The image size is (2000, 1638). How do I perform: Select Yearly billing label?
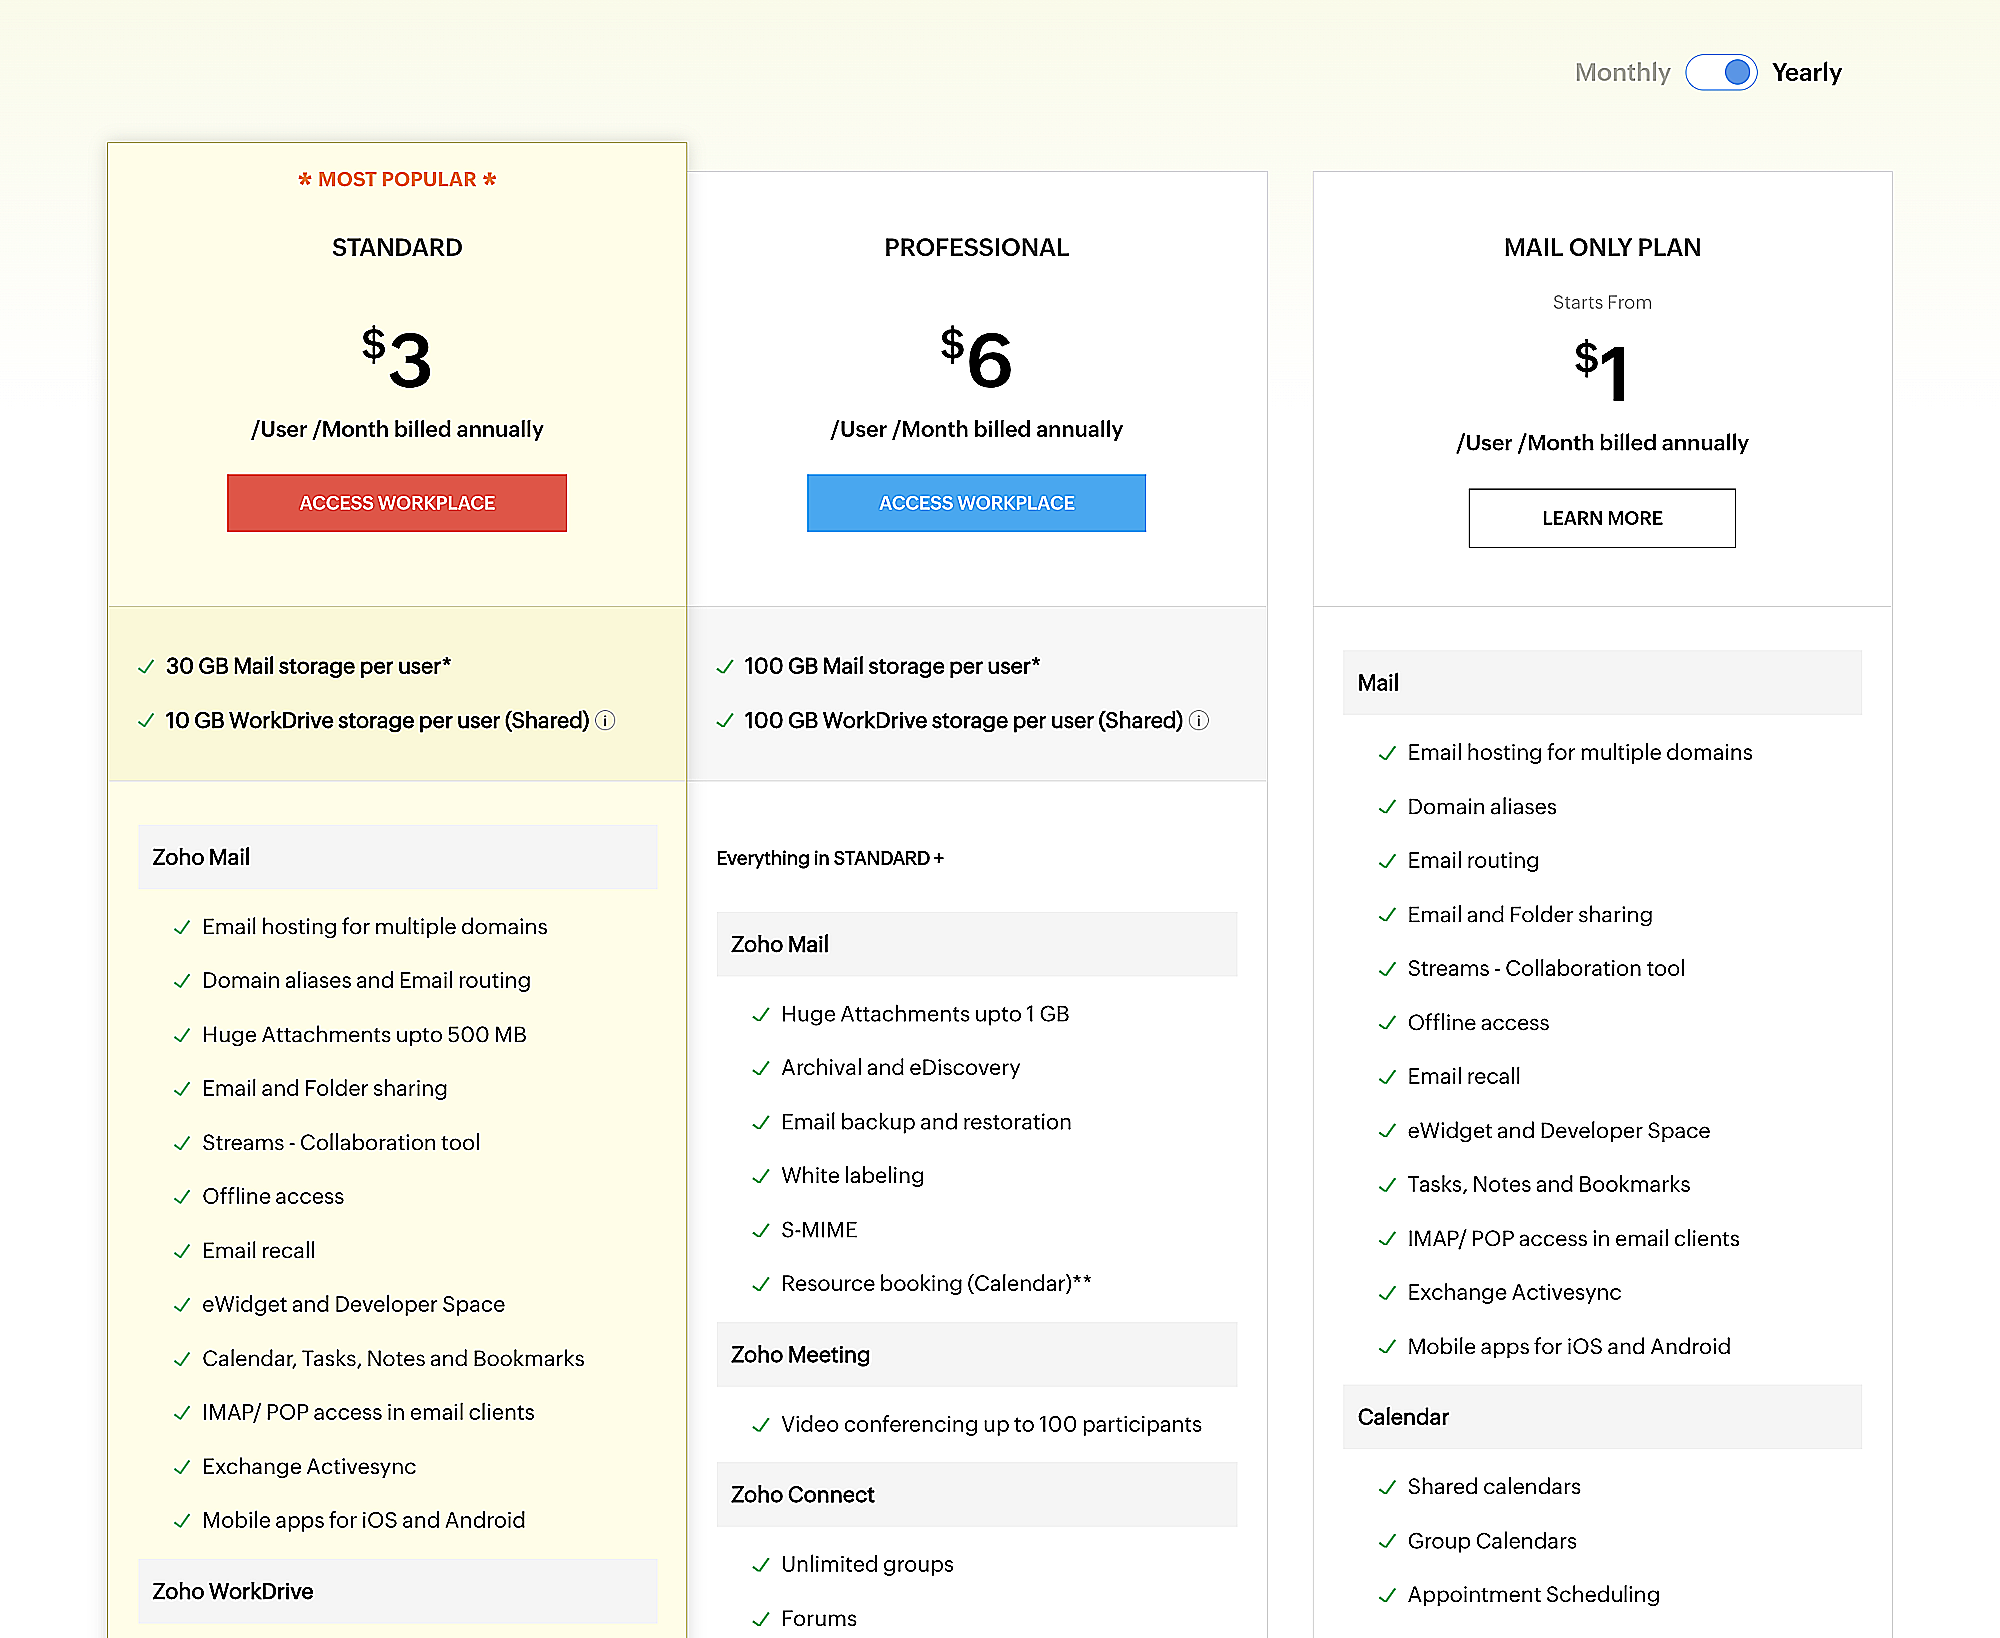tap(1806, 72)
